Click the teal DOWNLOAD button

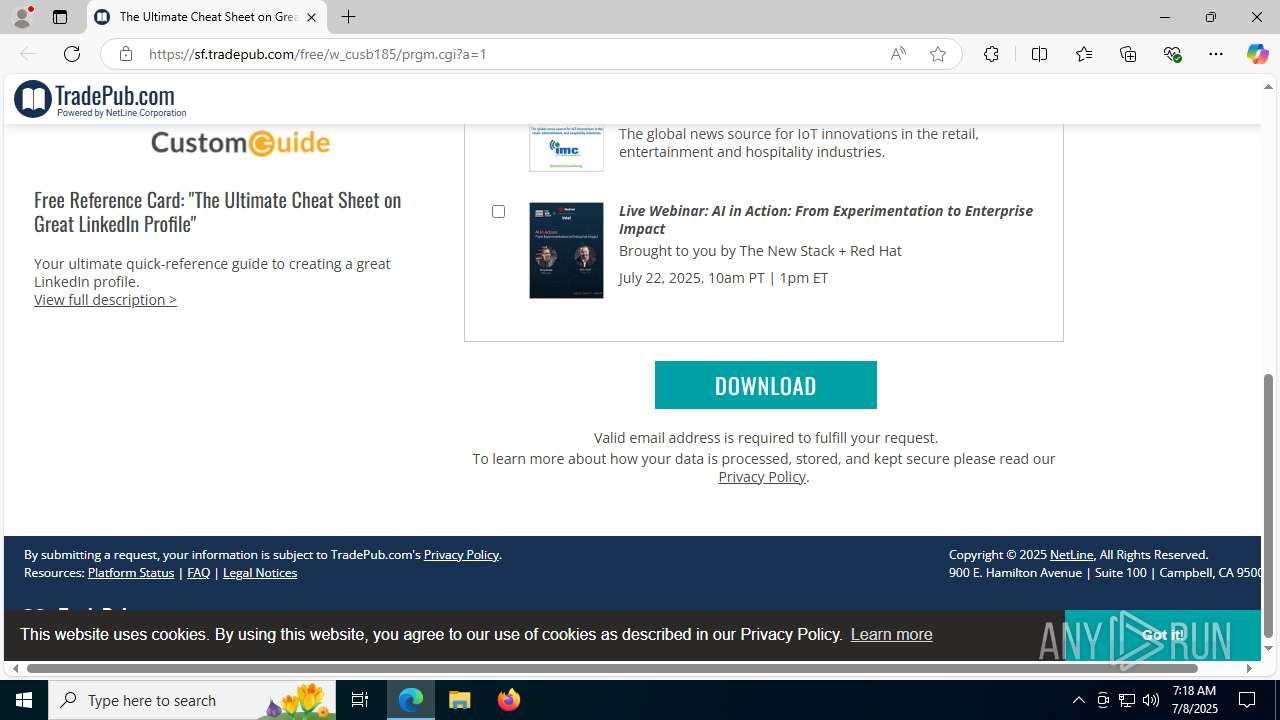pyautogui.click(x=765, y=385)
